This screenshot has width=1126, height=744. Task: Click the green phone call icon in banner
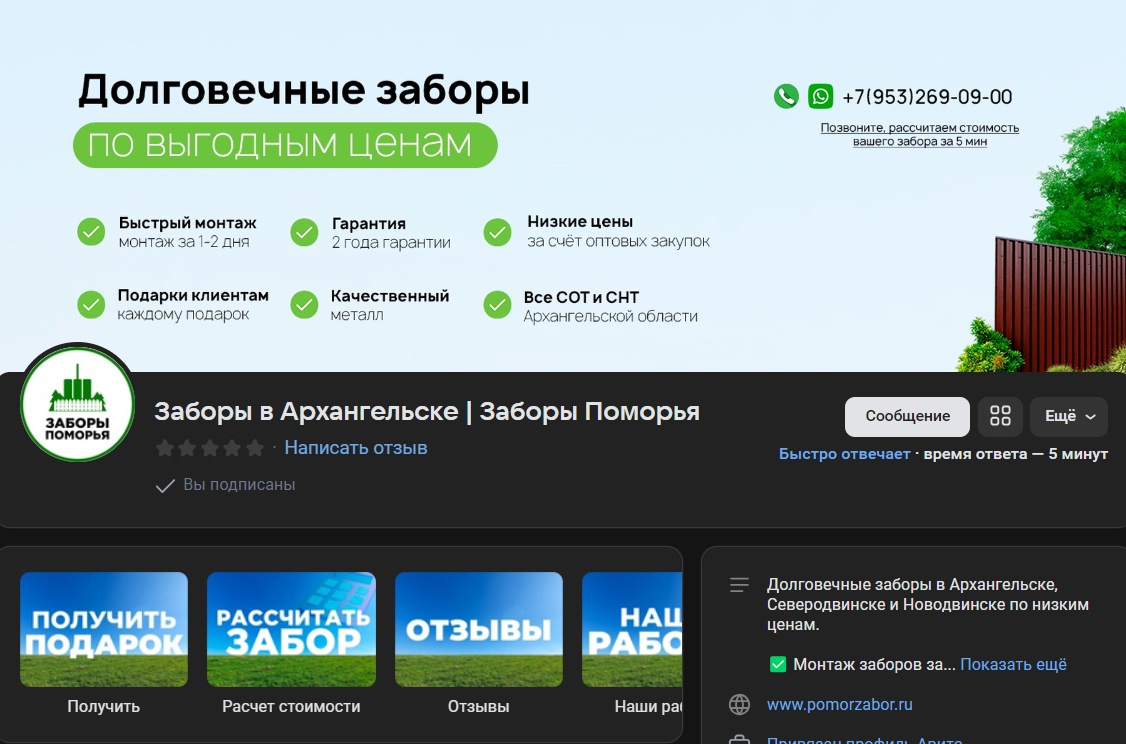[786, 96]
